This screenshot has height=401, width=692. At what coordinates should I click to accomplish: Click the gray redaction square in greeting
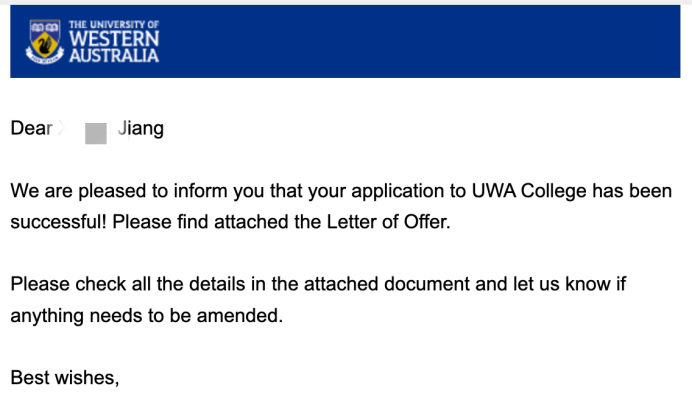(96, 134)
